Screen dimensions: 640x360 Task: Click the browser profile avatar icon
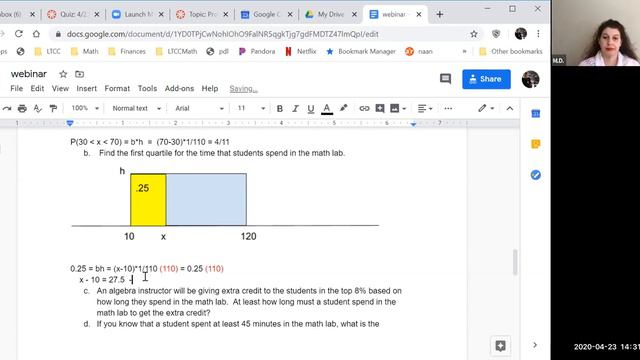coord(520,34)
